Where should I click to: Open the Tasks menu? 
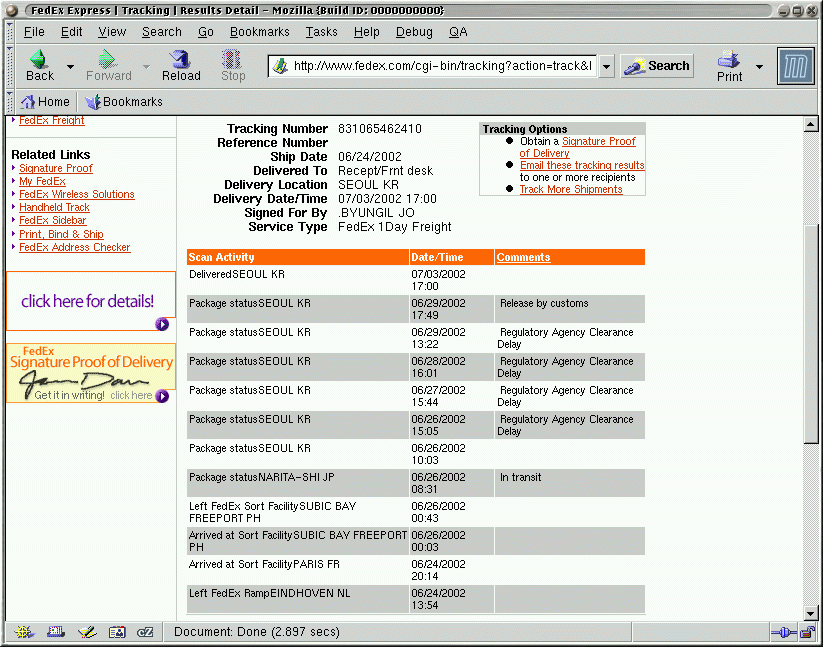pyautogui.click(x=322, y=32)
